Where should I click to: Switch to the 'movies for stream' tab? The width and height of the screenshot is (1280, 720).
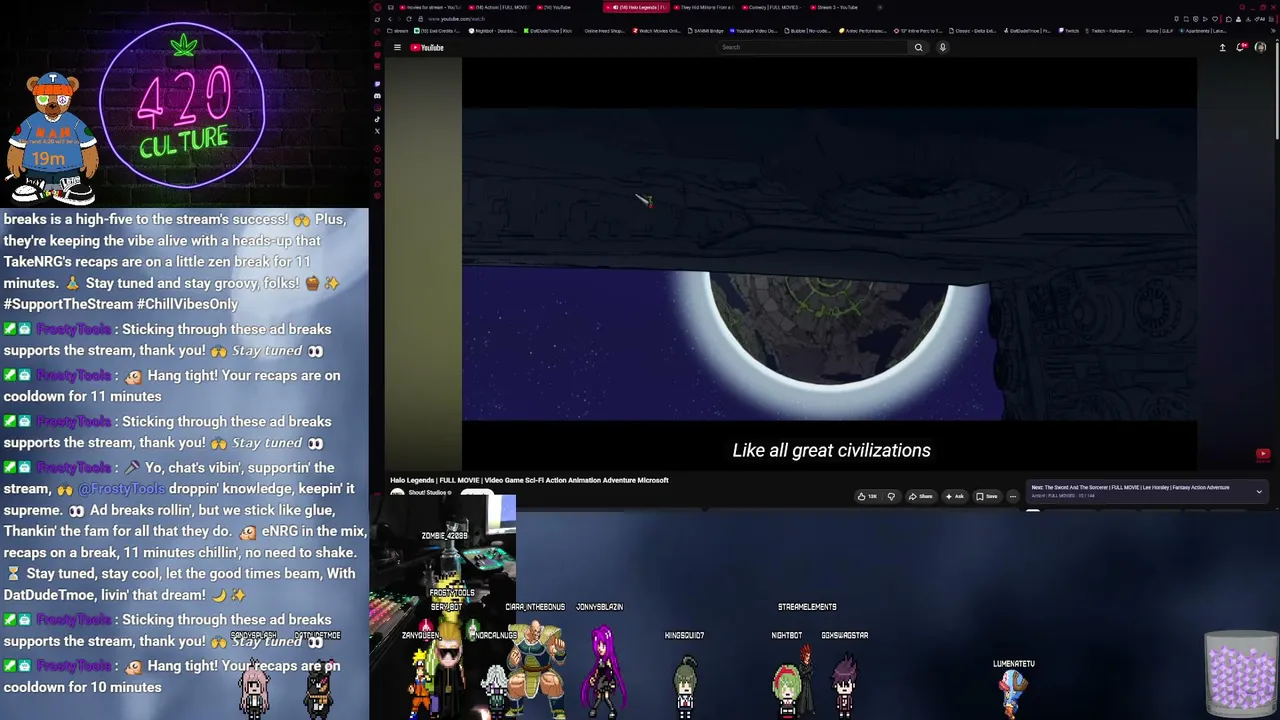(430, 7)
